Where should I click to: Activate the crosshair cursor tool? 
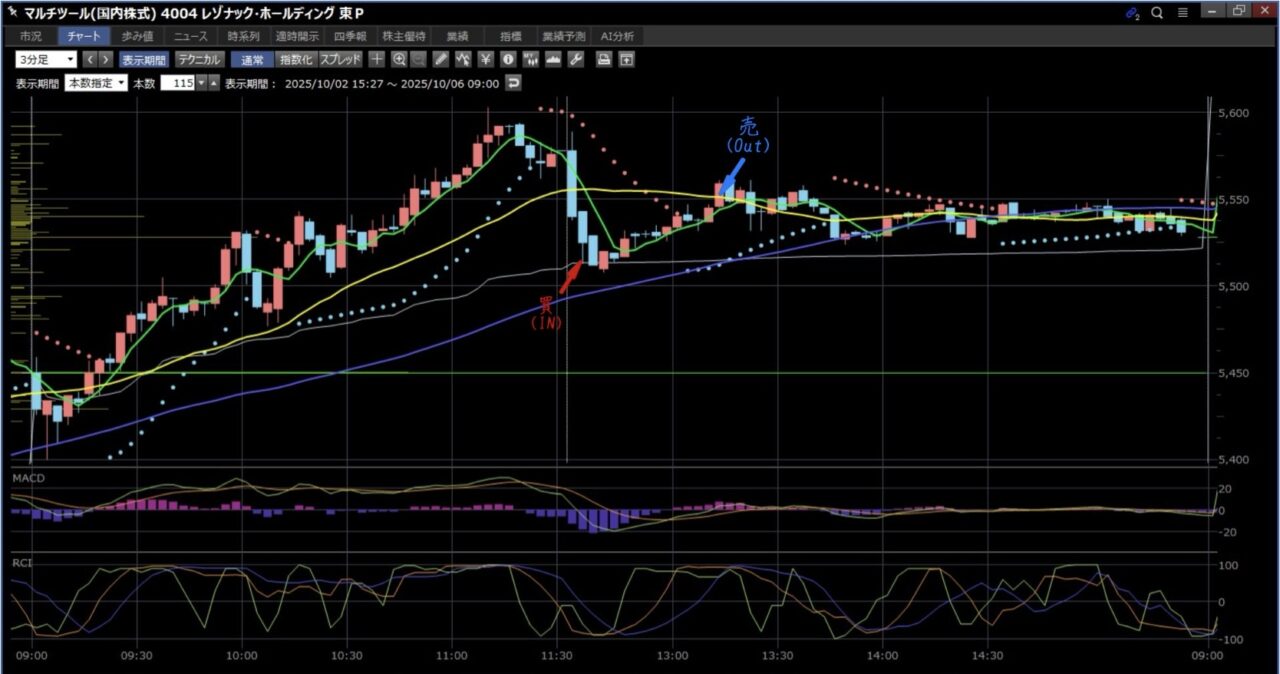pos(377,59)
